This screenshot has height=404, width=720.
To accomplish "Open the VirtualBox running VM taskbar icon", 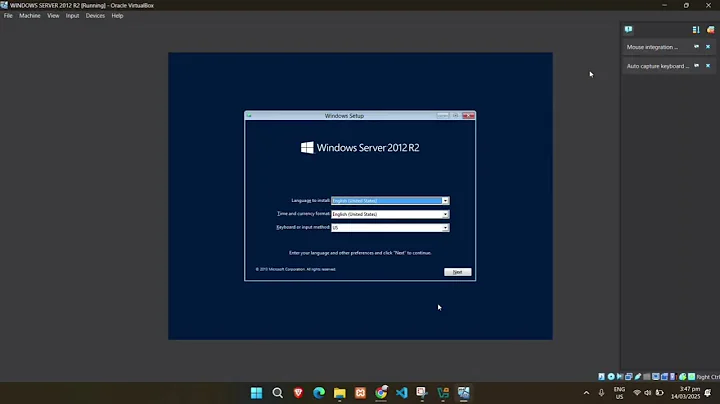I will (463, 393).
